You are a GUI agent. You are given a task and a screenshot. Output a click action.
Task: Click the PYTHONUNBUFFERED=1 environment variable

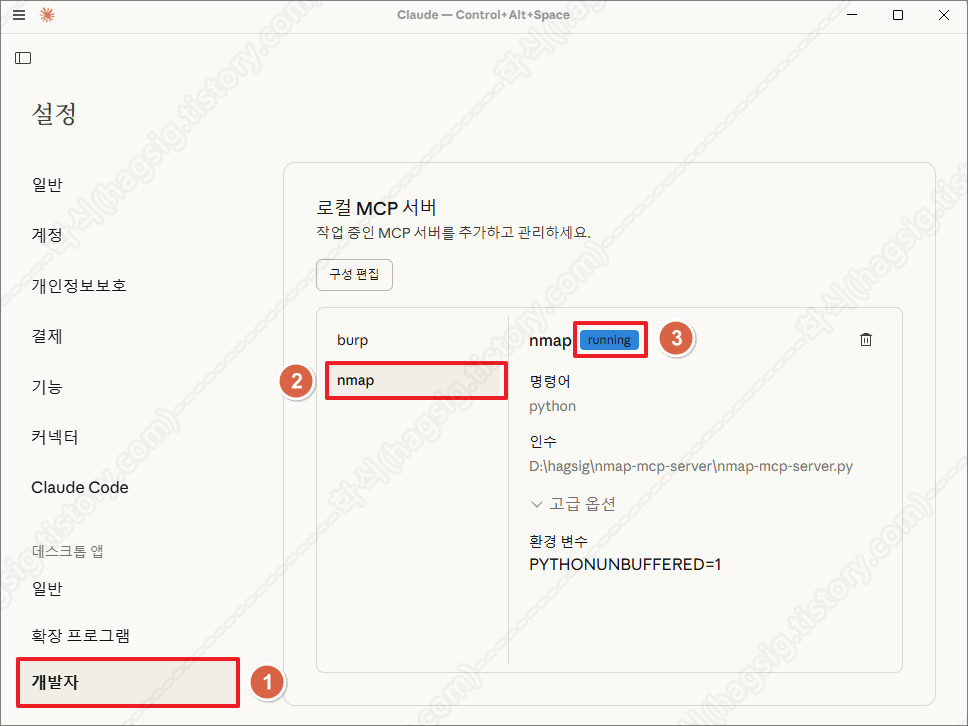[625, 564]
